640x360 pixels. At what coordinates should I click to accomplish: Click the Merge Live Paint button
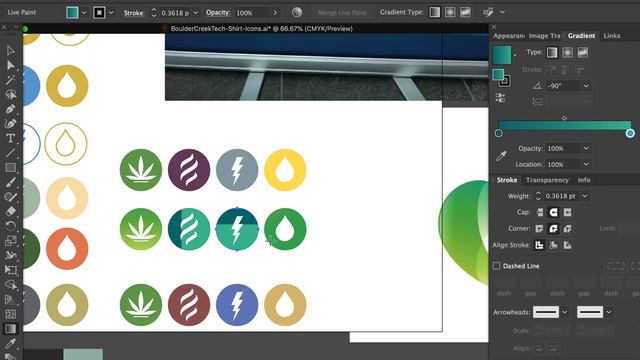point(342,13)
